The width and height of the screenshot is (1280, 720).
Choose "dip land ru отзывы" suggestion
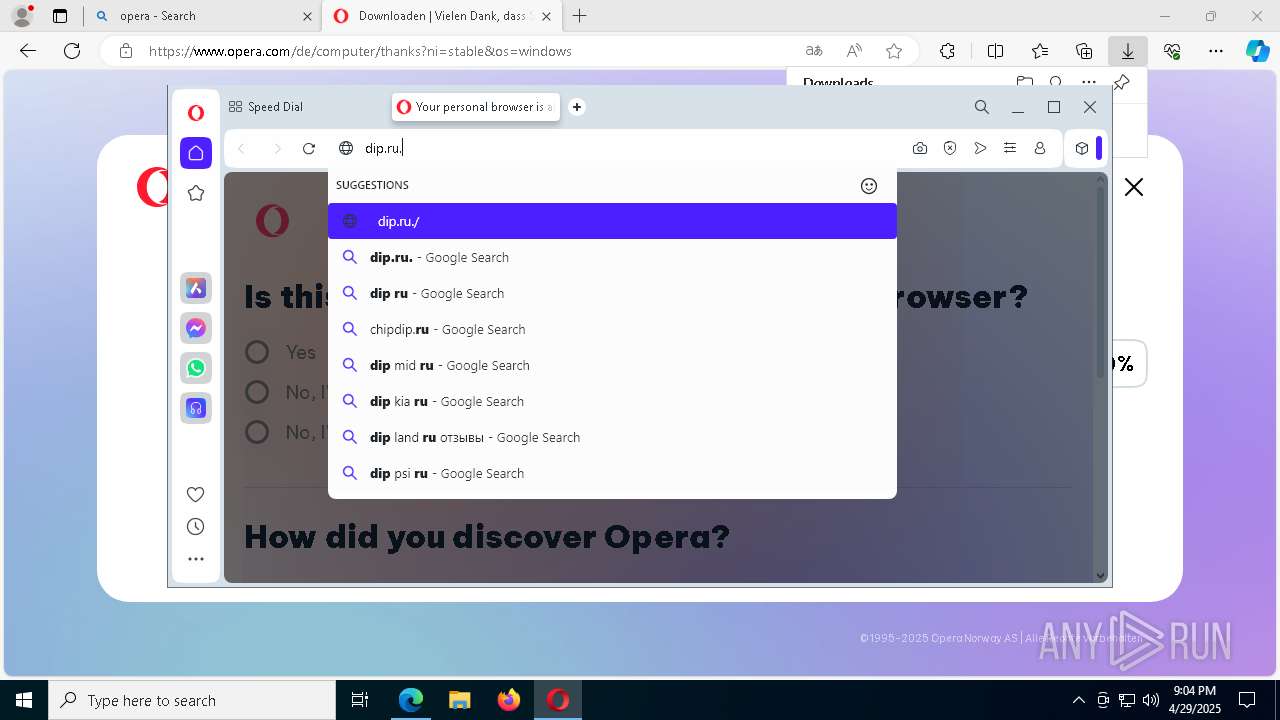click(612, 437)
